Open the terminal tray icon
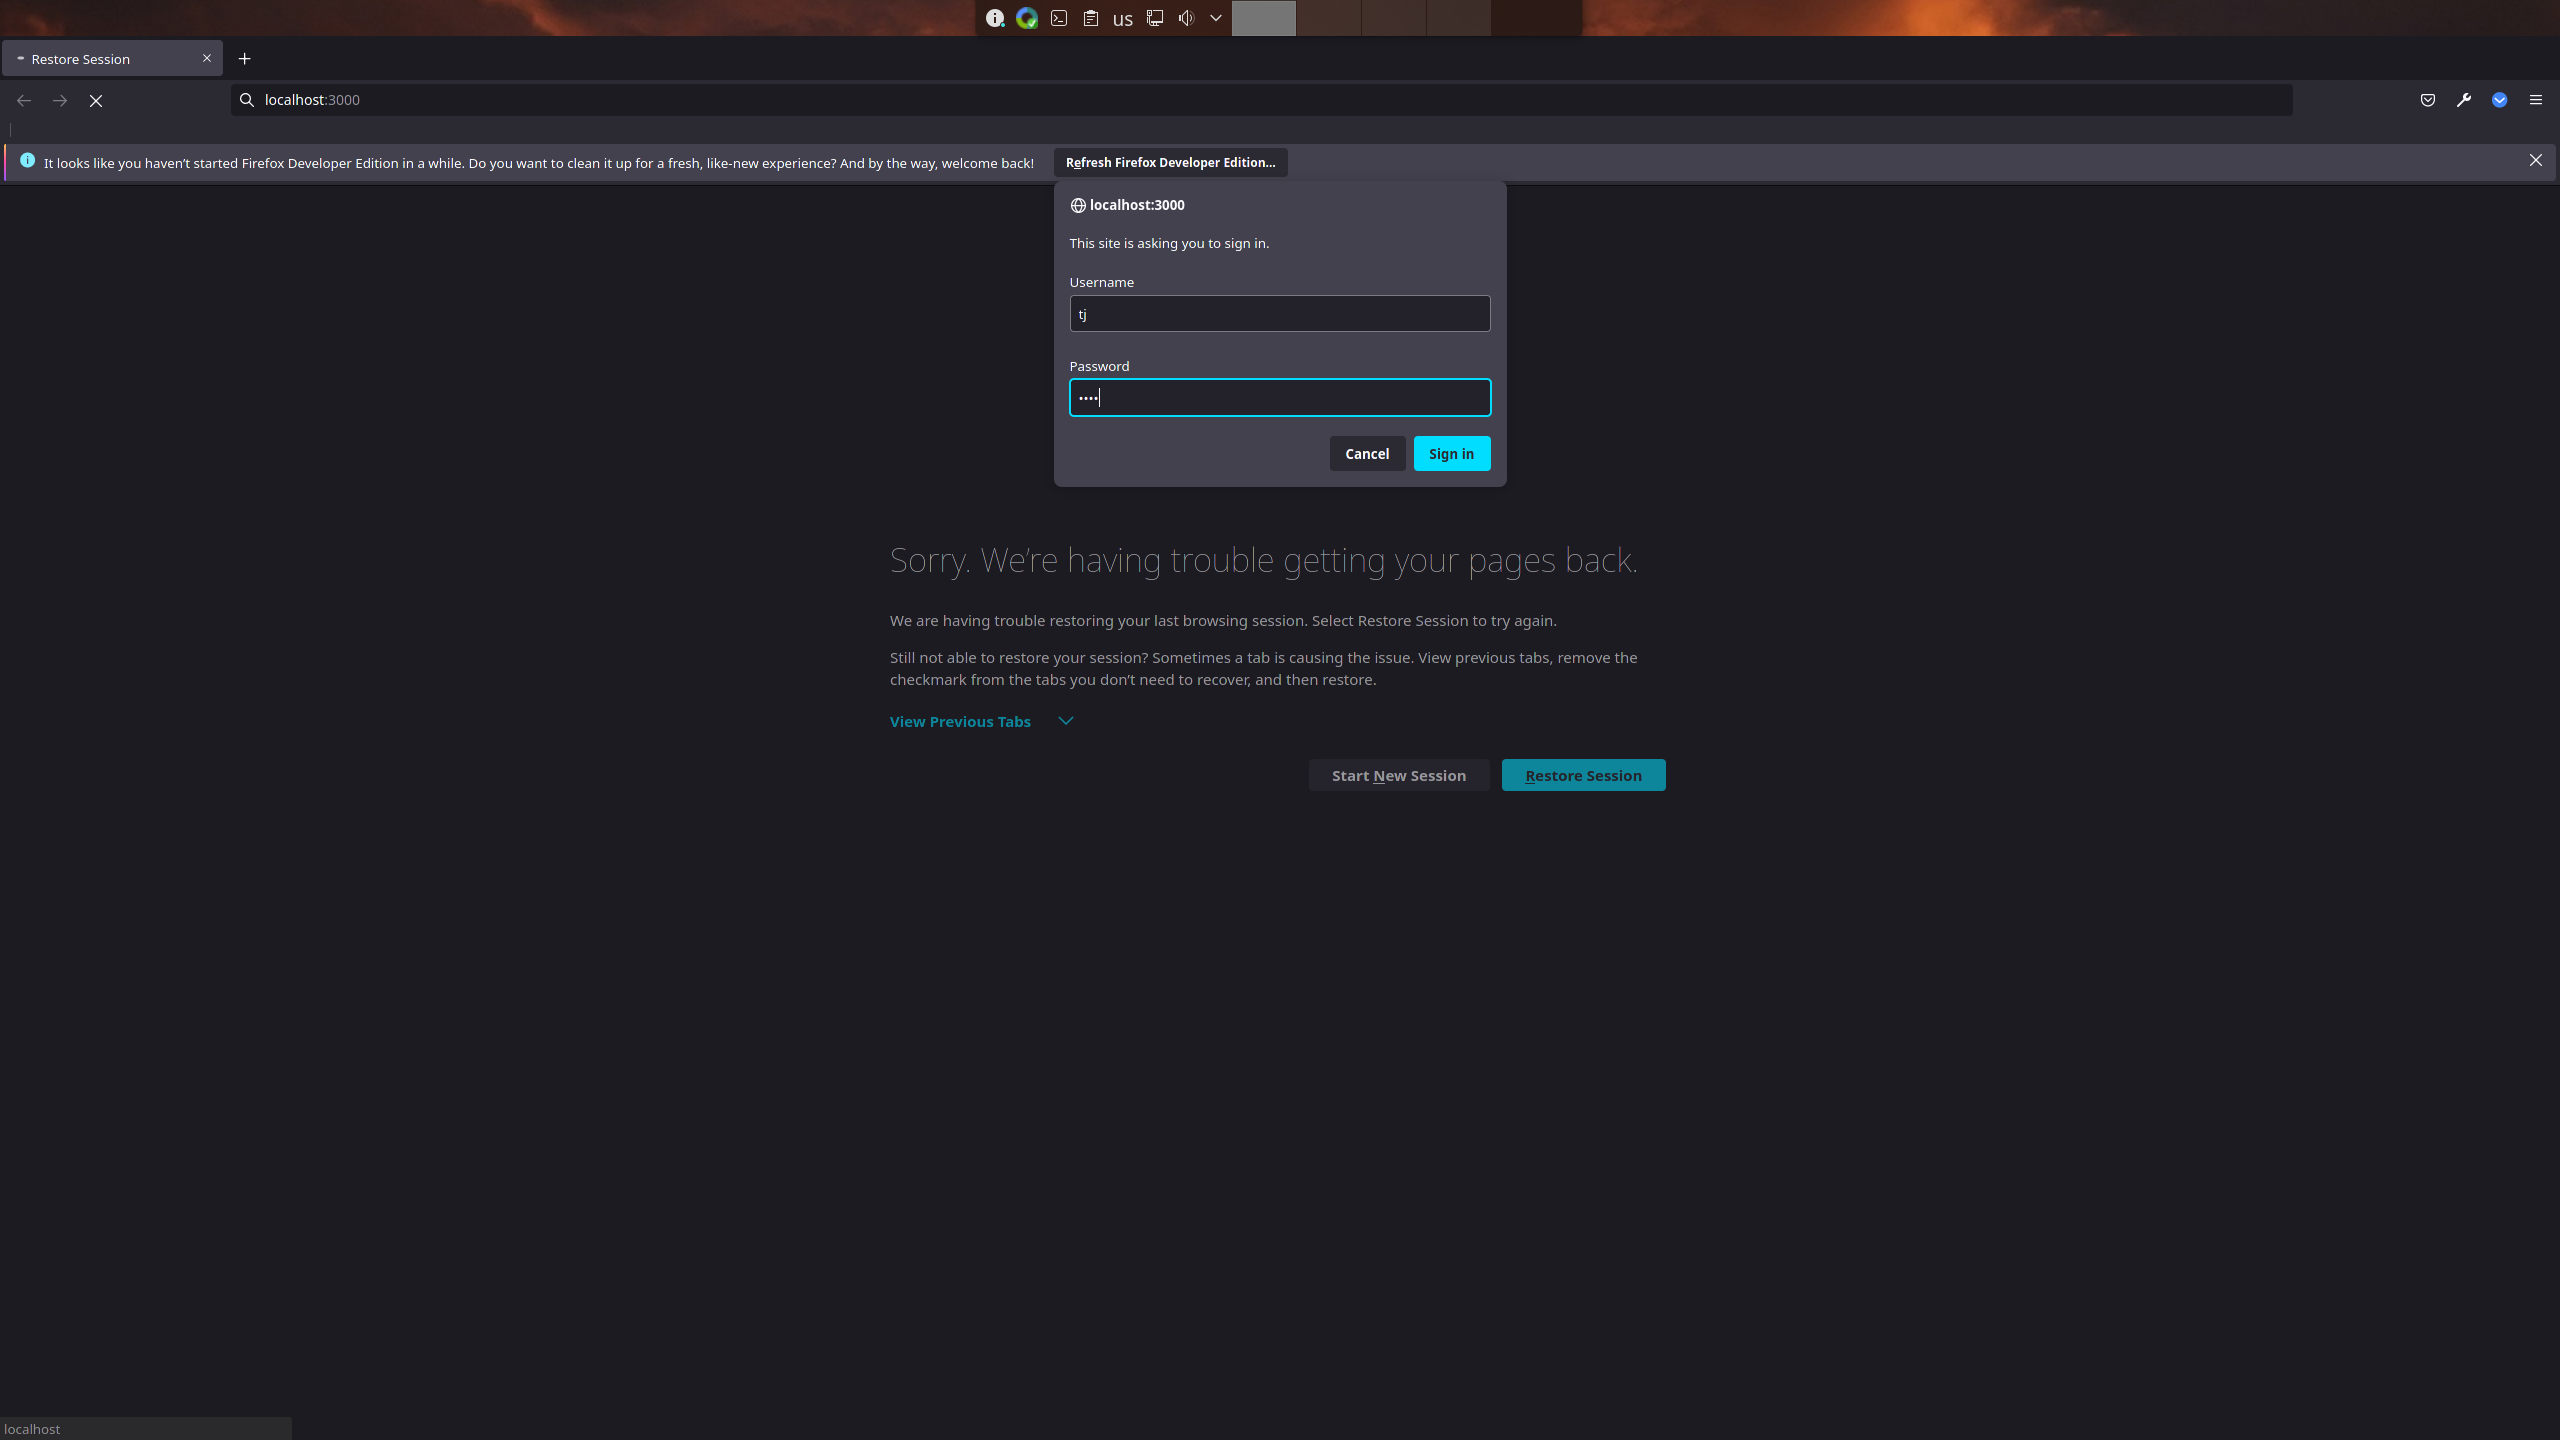2560x1440 pixels. click(x=1059, y=18)
